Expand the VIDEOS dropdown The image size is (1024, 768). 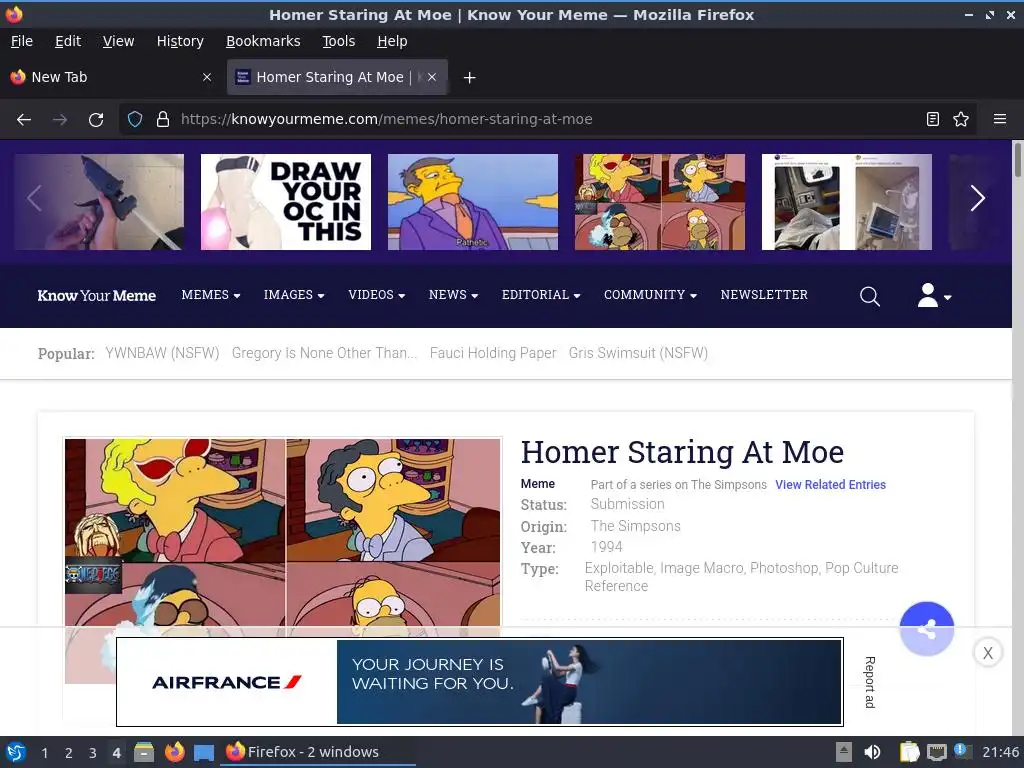click(377, 295)
